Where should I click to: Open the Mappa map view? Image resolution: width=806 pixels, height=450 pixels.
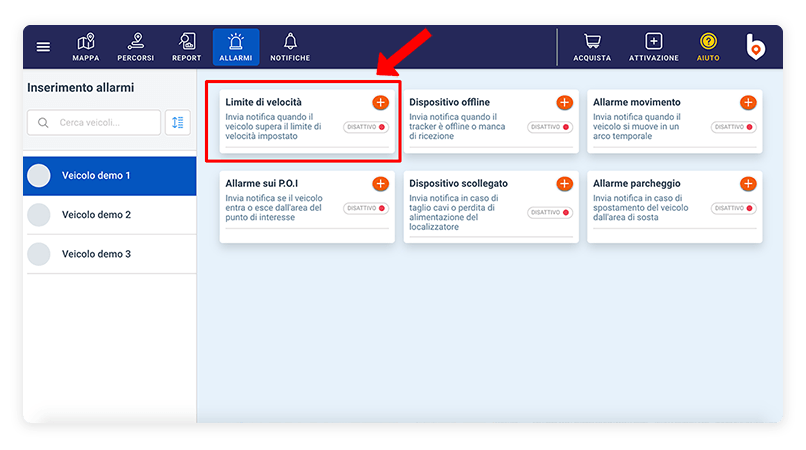[x=85, y=47]
